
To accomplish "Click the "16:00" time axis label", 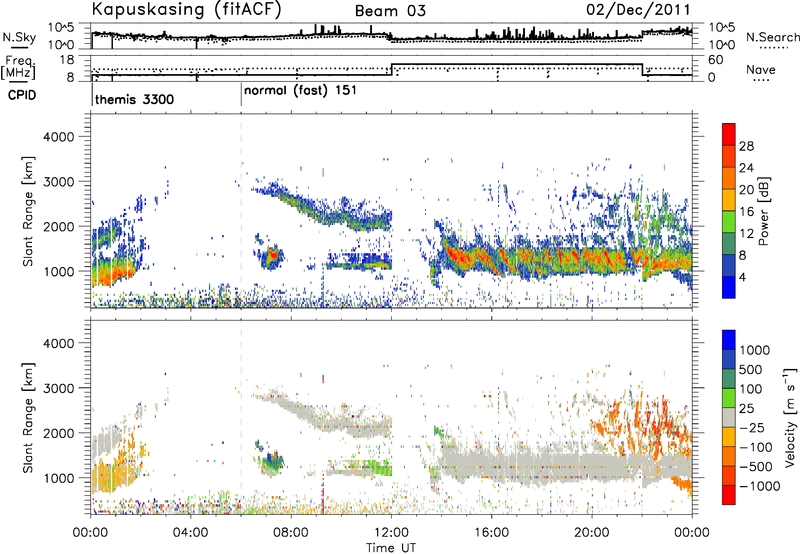I will [x=491, y=533].
